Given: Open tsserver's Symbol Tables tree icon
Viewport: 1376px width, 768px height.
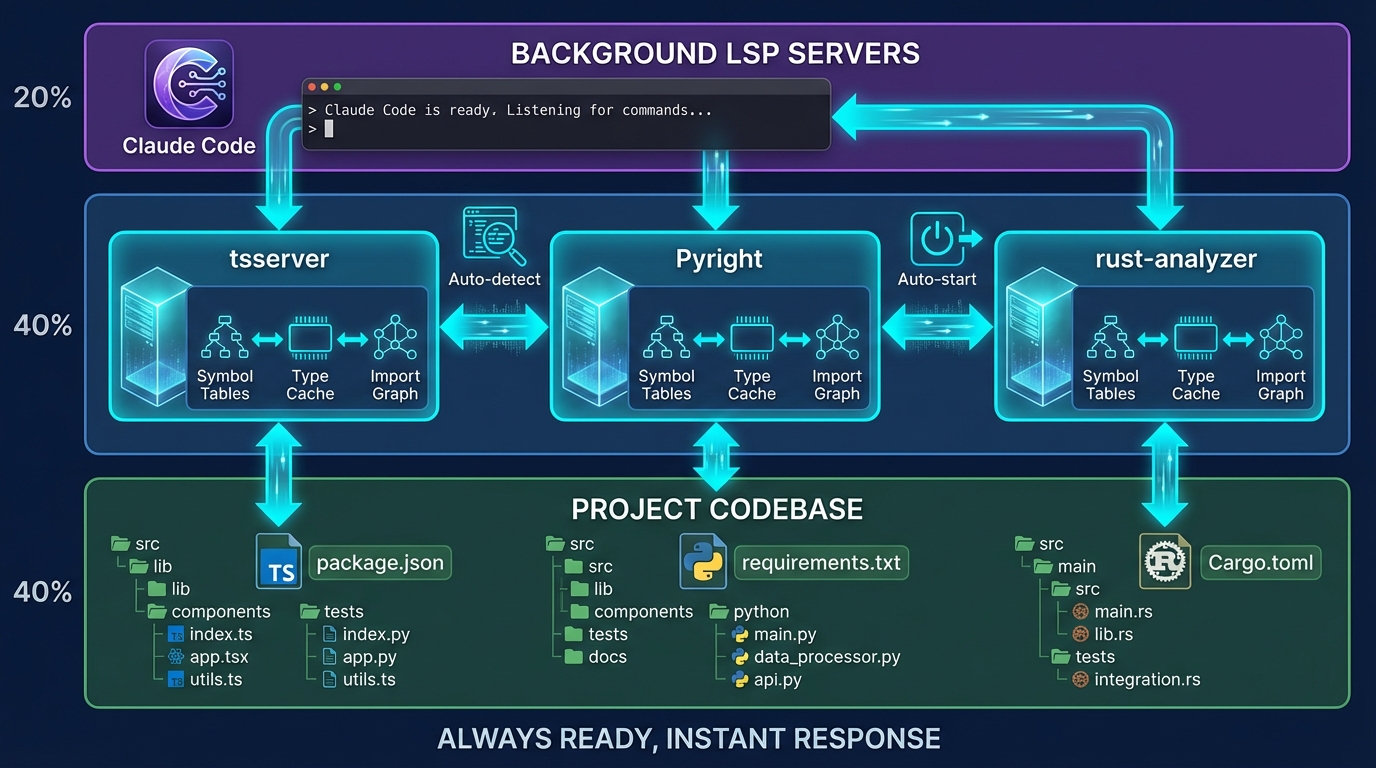Looking at the screenshot, I should pyautogui.click(x=224, y=338).
